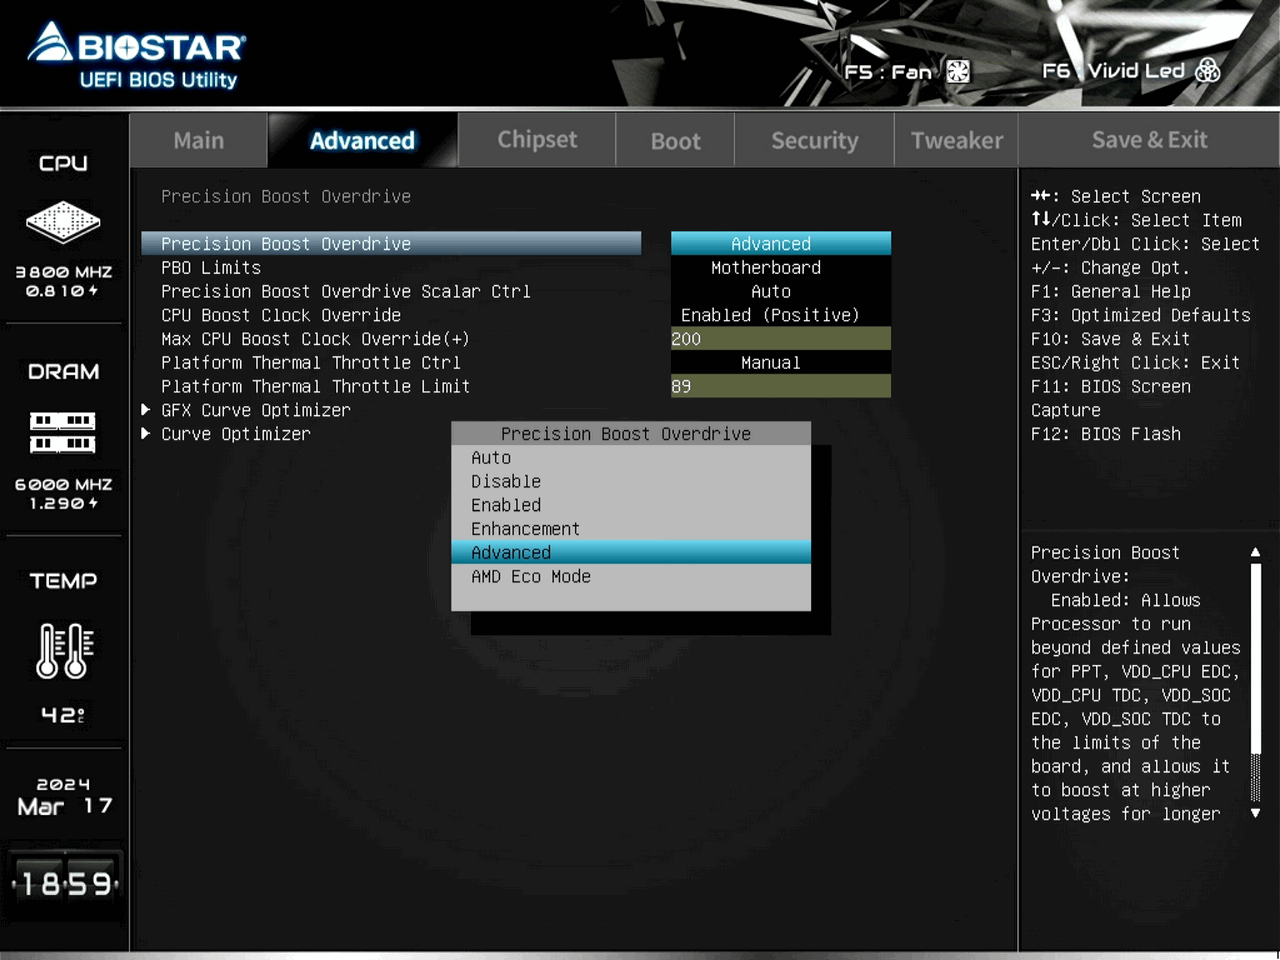
Task: Click the F5 Fan icon
Action: point(958,71)
